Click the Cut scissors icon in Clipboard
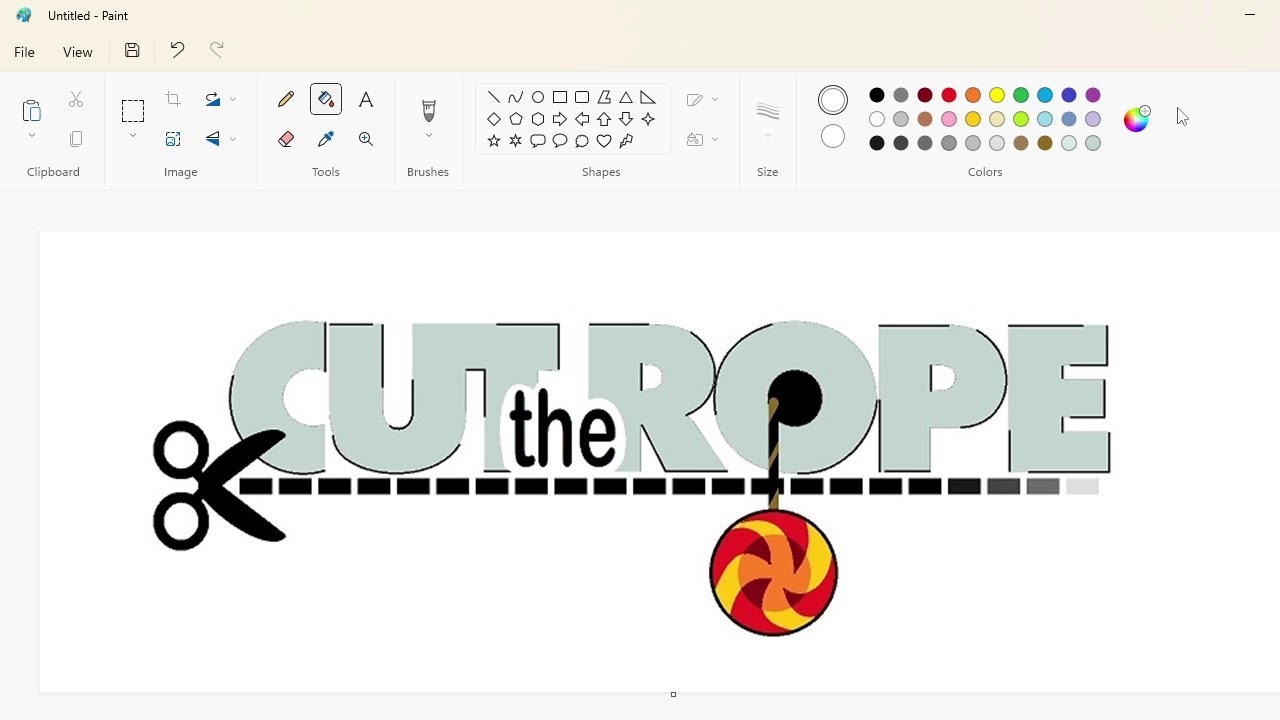The width and height of the screenshot is (1280, 720). tap(76, 99)
